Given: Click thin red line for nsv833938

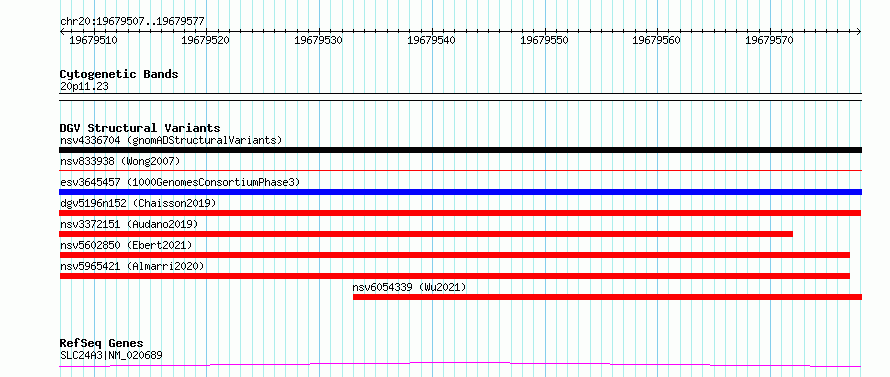Looking at the screenshot, I should (460, 170).
